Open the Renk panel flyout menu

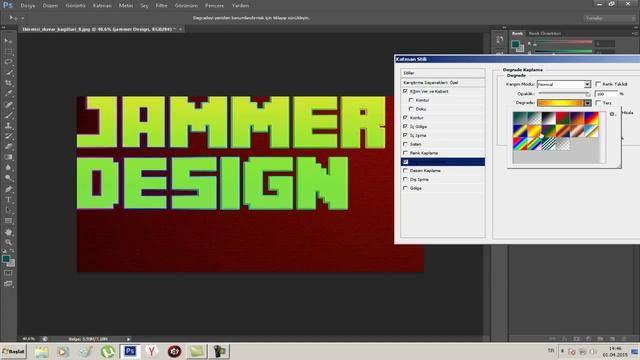point(636,33)
